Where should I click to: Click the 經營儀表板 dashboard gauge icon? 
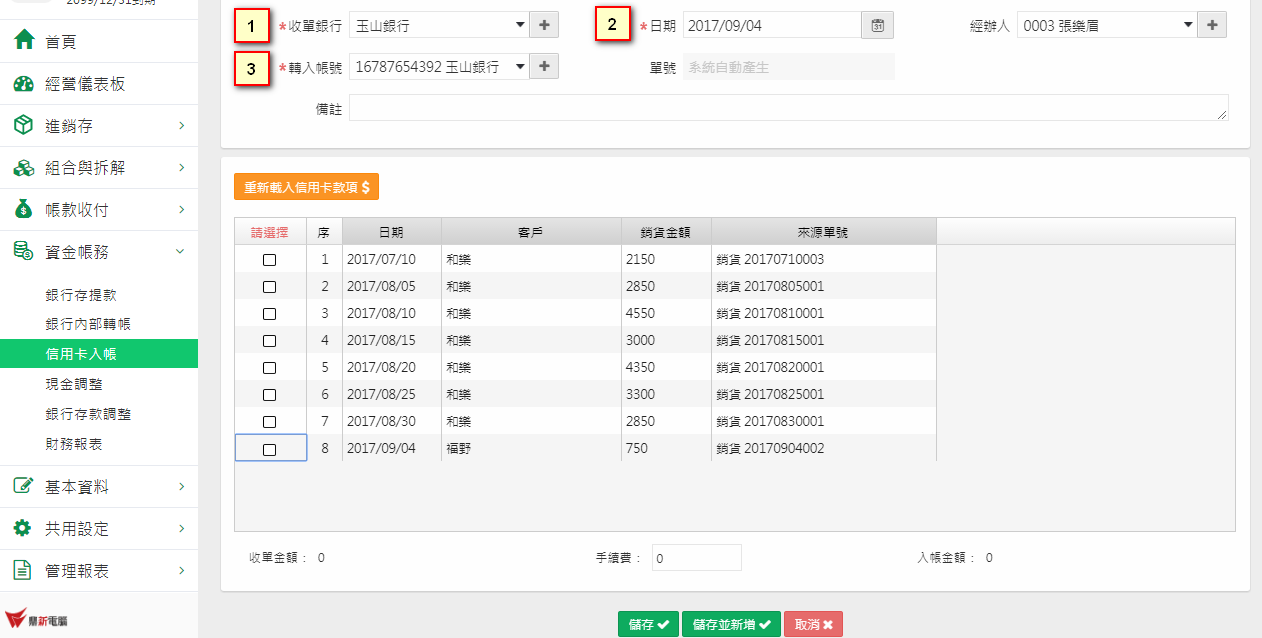(x=24, y=84)
